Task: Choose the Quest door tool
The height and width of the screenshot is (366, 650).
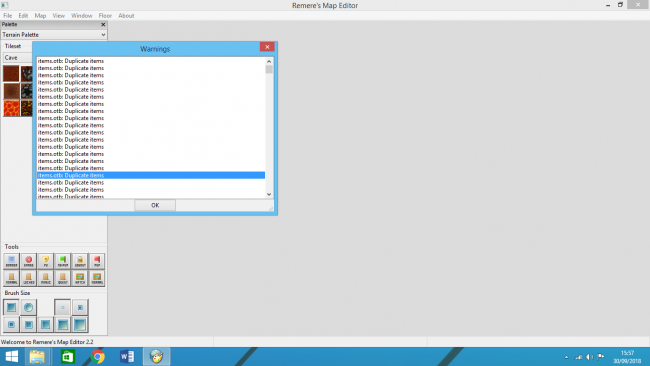Action: click(63, 278)
